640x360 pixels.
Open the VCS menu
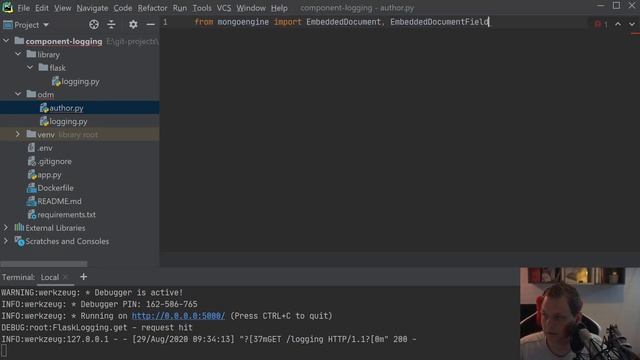(x=224, y=8)
